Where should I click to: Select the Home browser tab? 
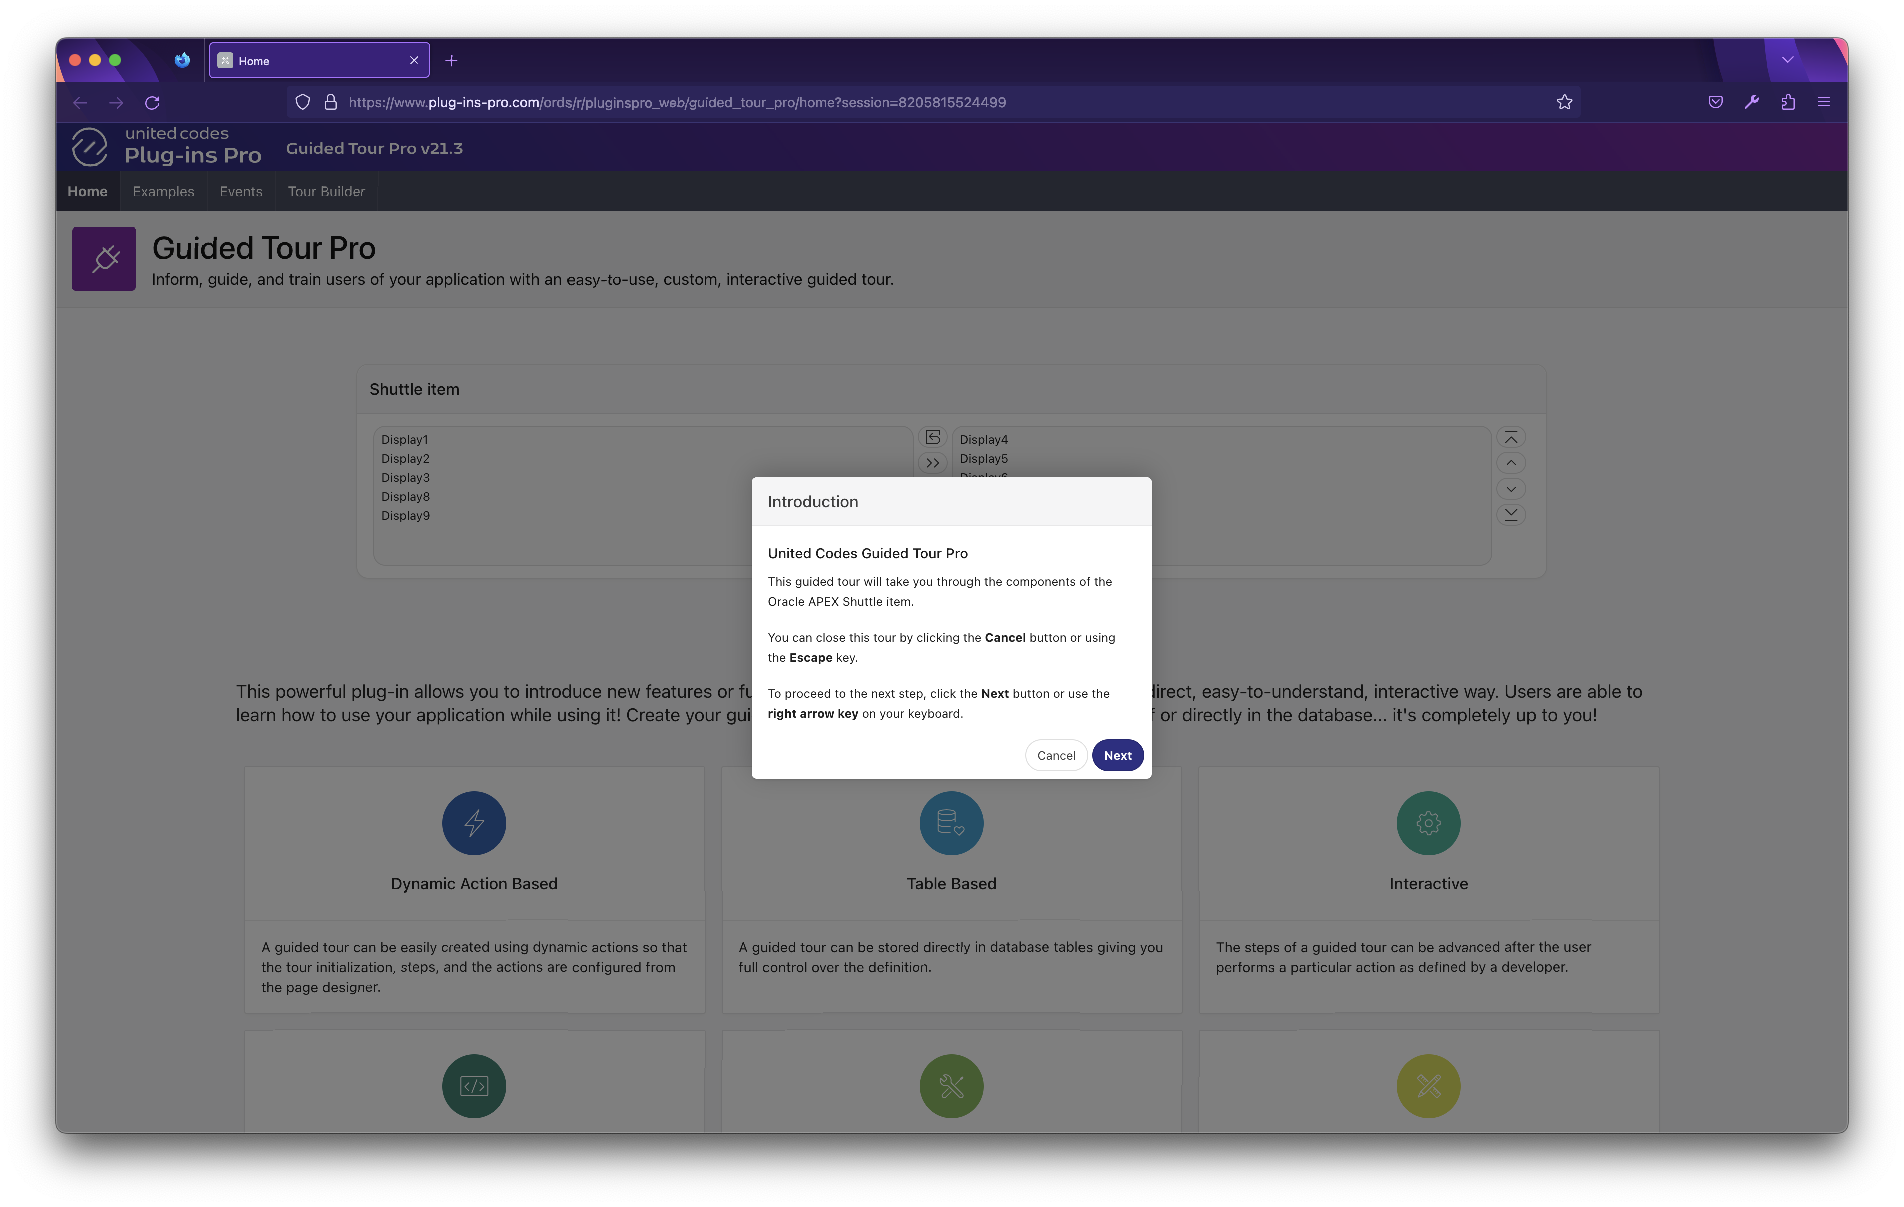[319, 60]
